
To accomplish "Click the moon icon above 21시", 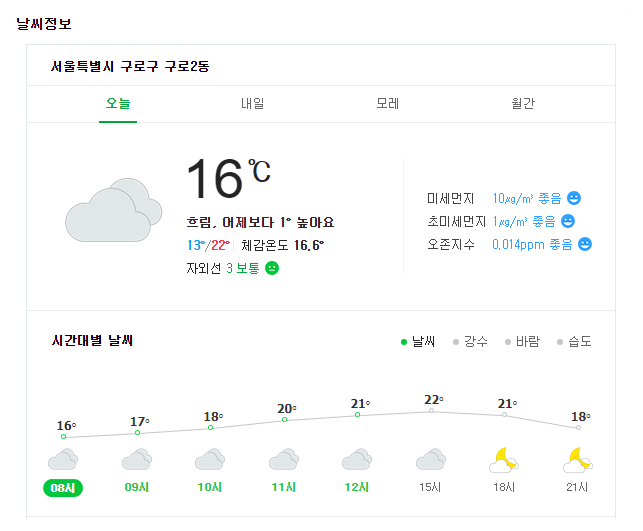I will (x=578, y=459).
